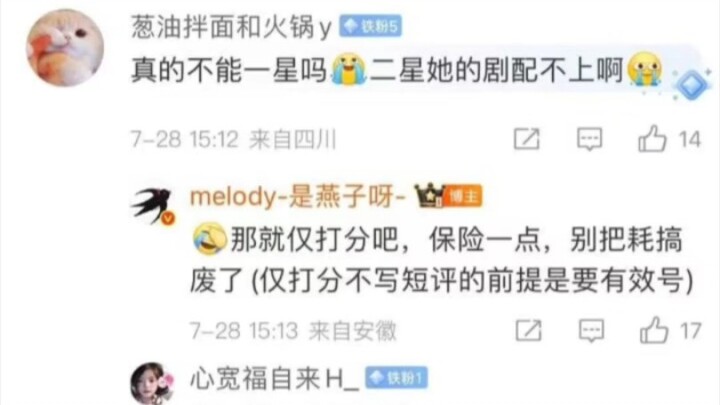Screen dimensions: 720x405
Task: Reply to melody-是燕子呀-'s comment
Action: [x=591, y=331]
